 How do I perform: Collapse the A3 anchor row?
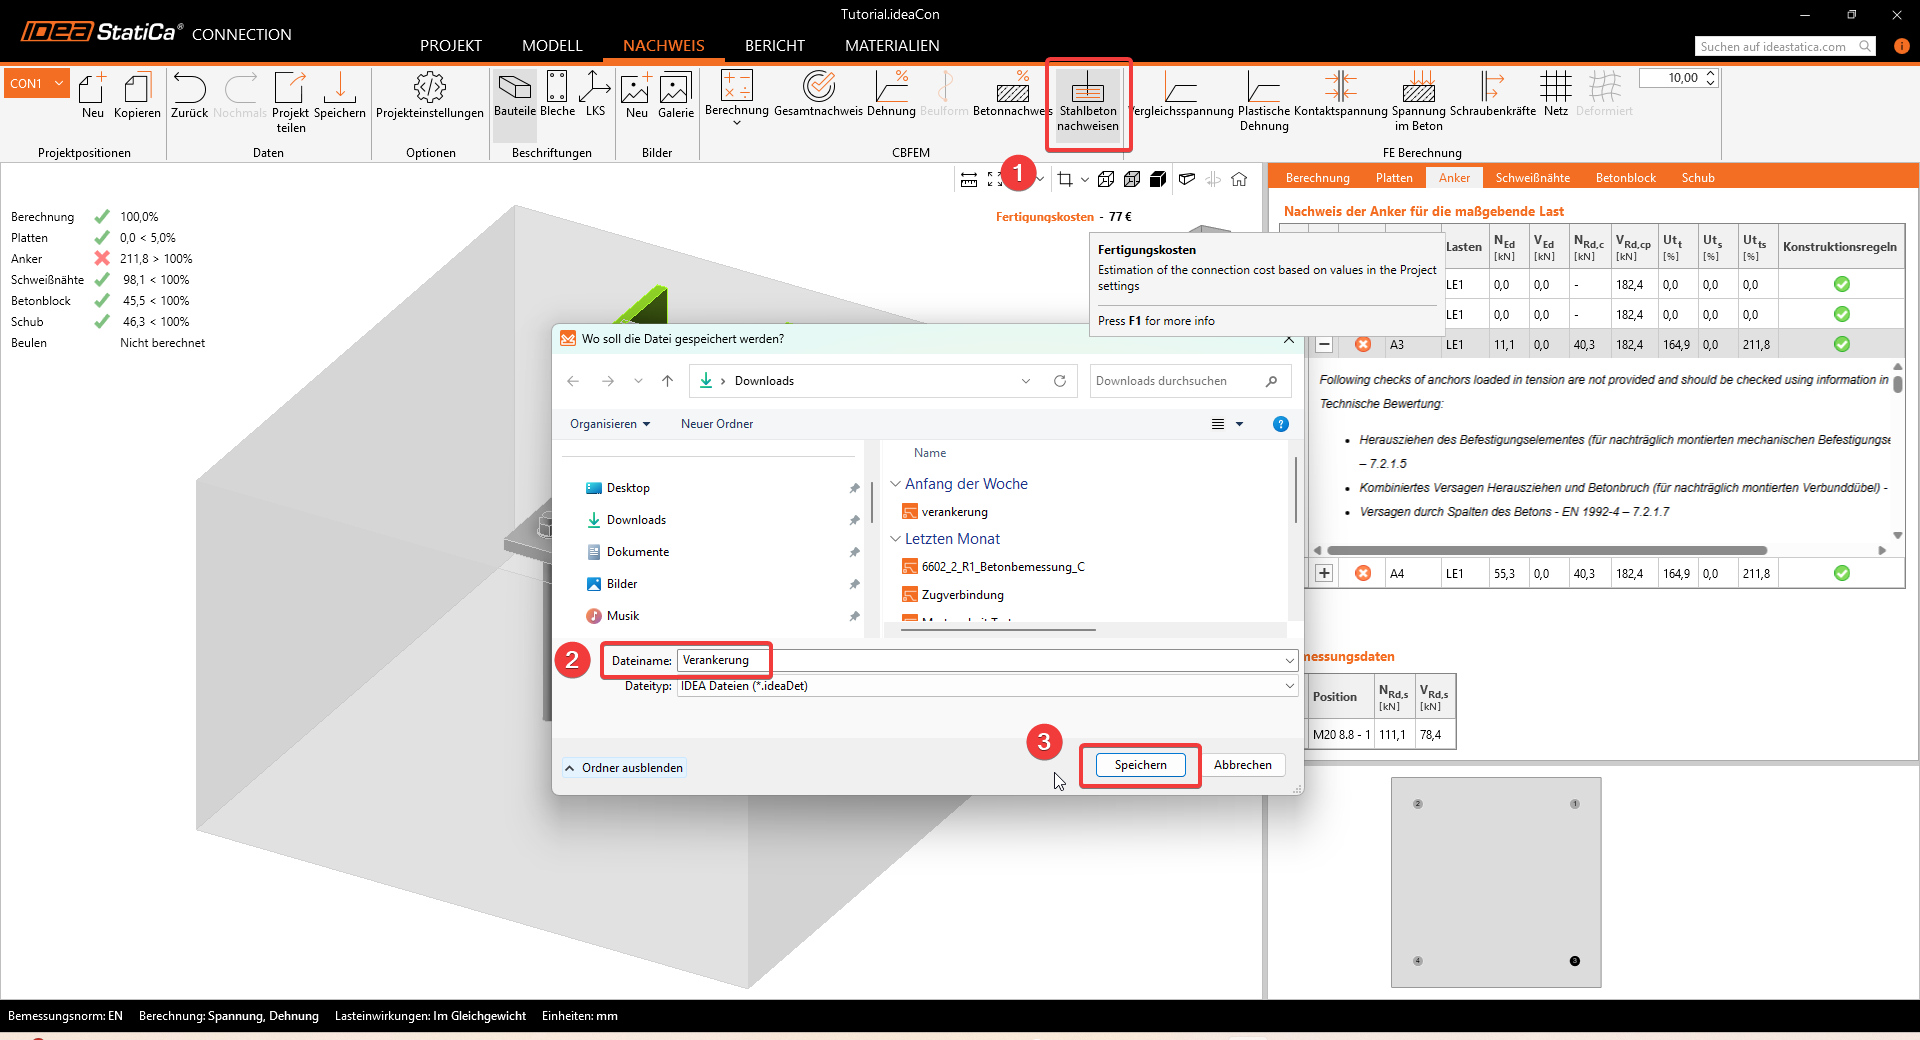(x=1324, y=344)
